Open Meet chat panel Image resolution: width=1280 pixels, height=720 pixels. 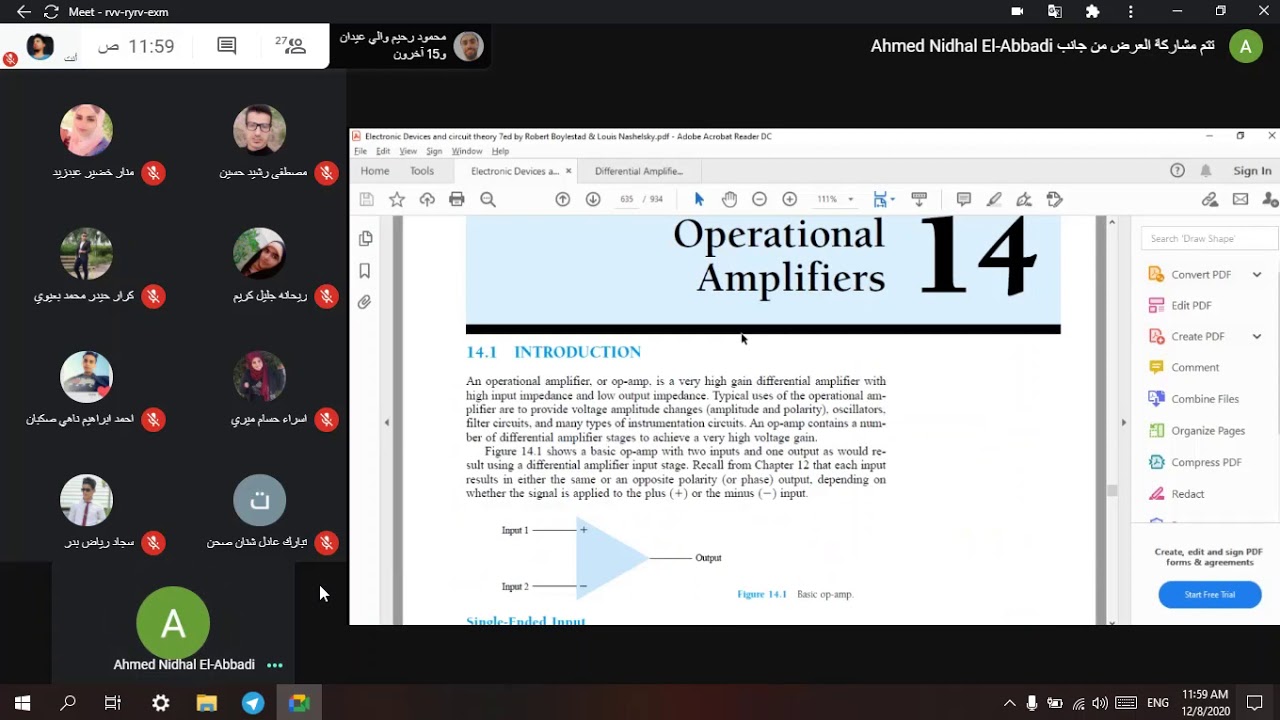(227, 46)
